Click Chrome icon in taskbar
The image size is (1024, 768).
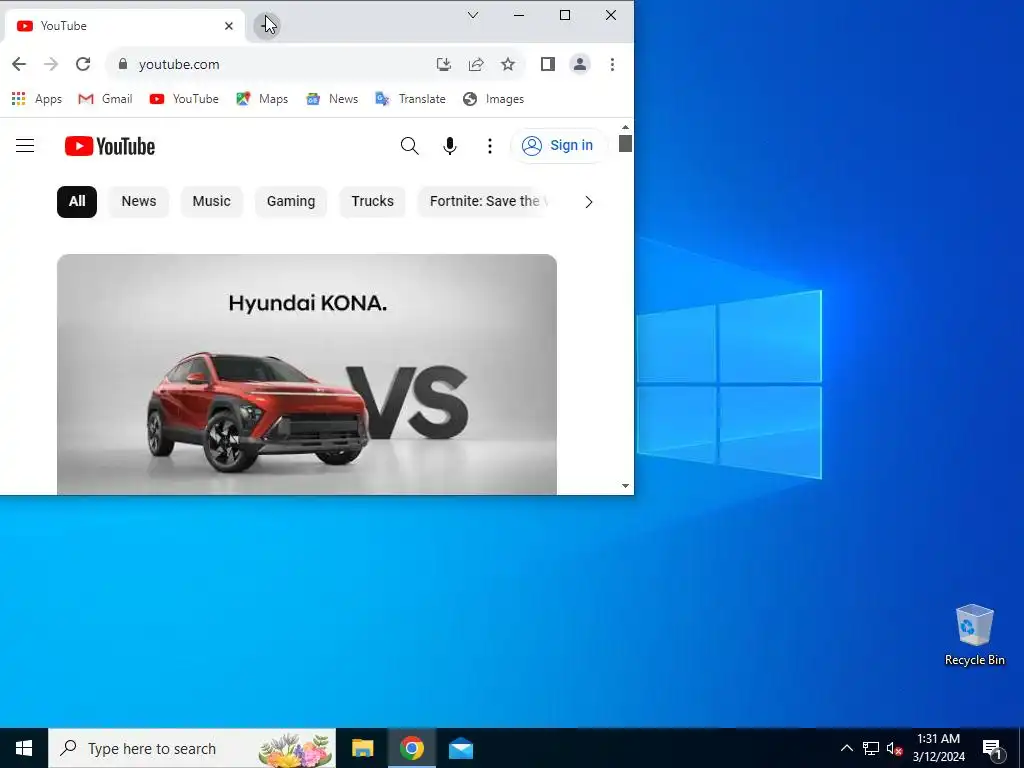tap(412, 748)
